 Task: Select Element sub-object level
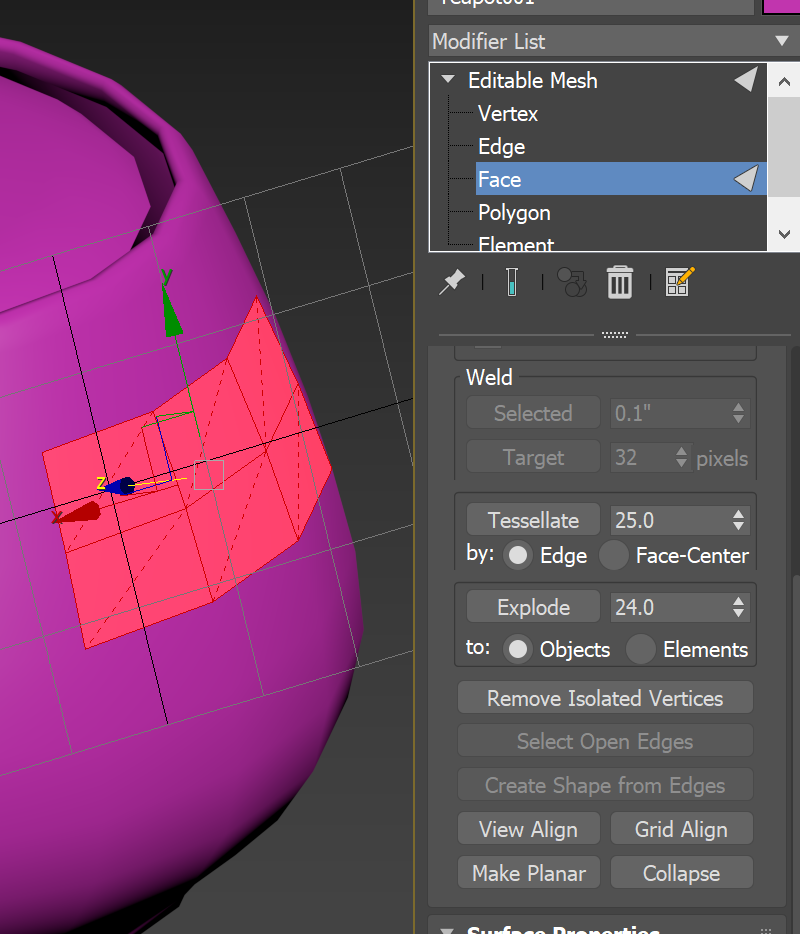(x=516, y=244)
